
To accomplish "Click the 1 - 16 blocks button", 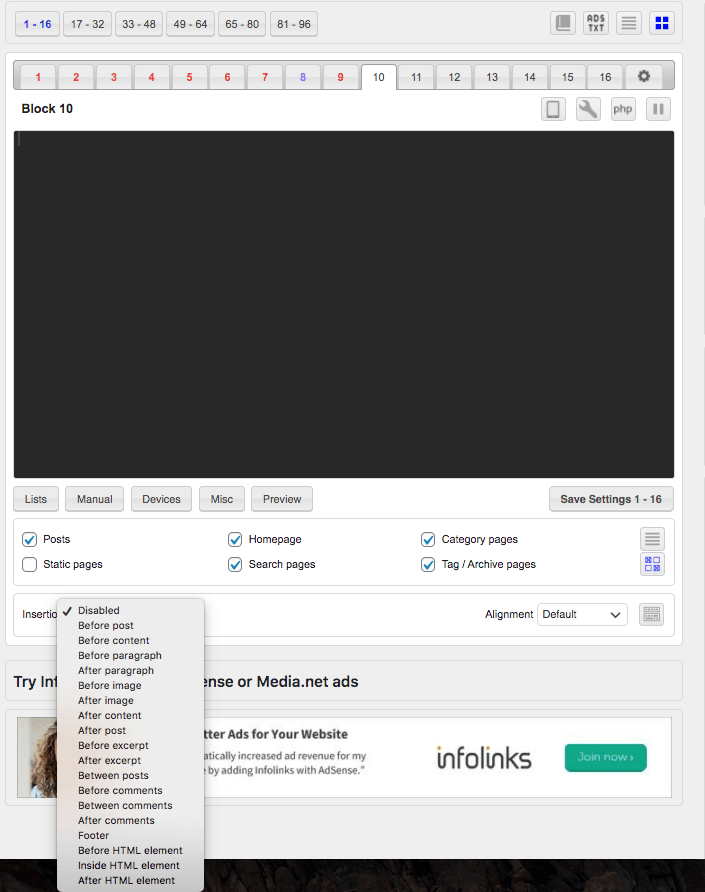I will pyautogui.click(x=38, y=24).
